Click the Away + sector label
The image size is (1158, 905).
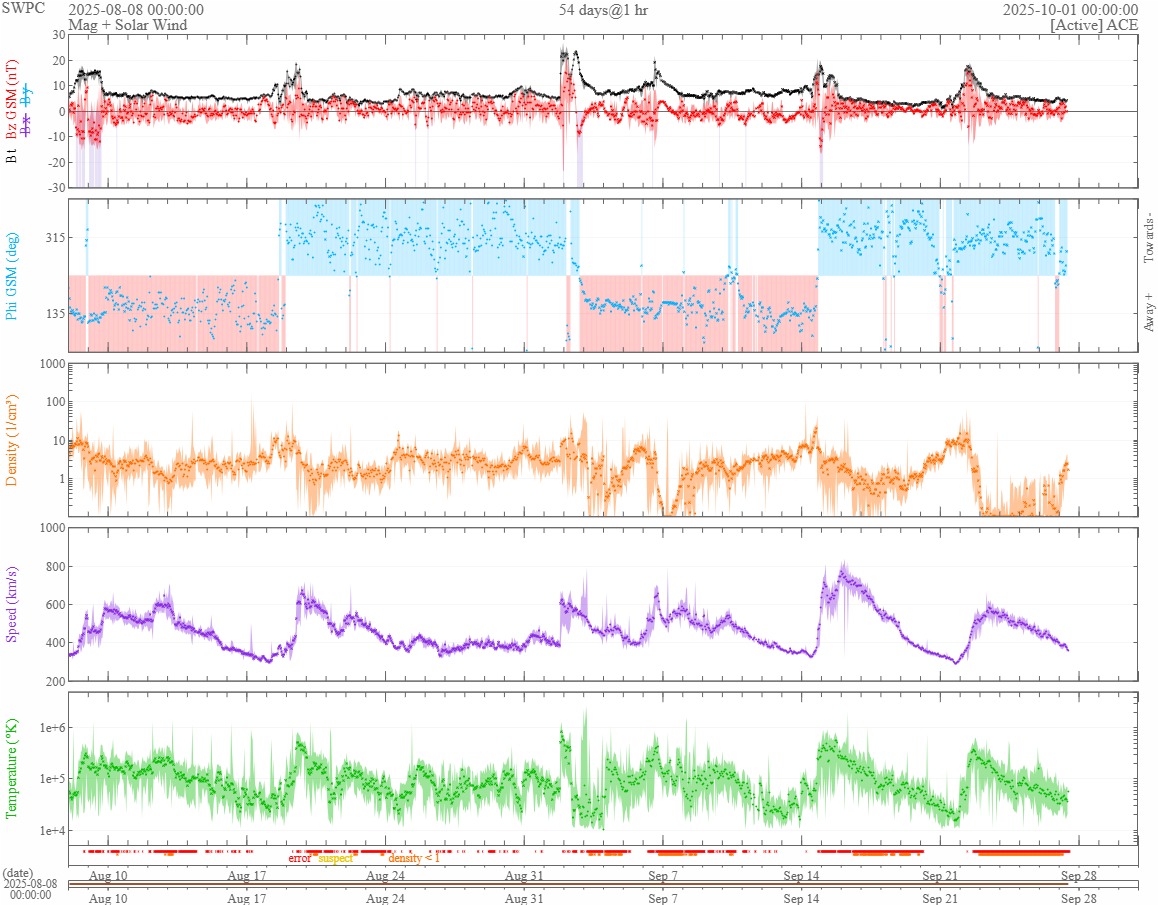(1148, 312)
